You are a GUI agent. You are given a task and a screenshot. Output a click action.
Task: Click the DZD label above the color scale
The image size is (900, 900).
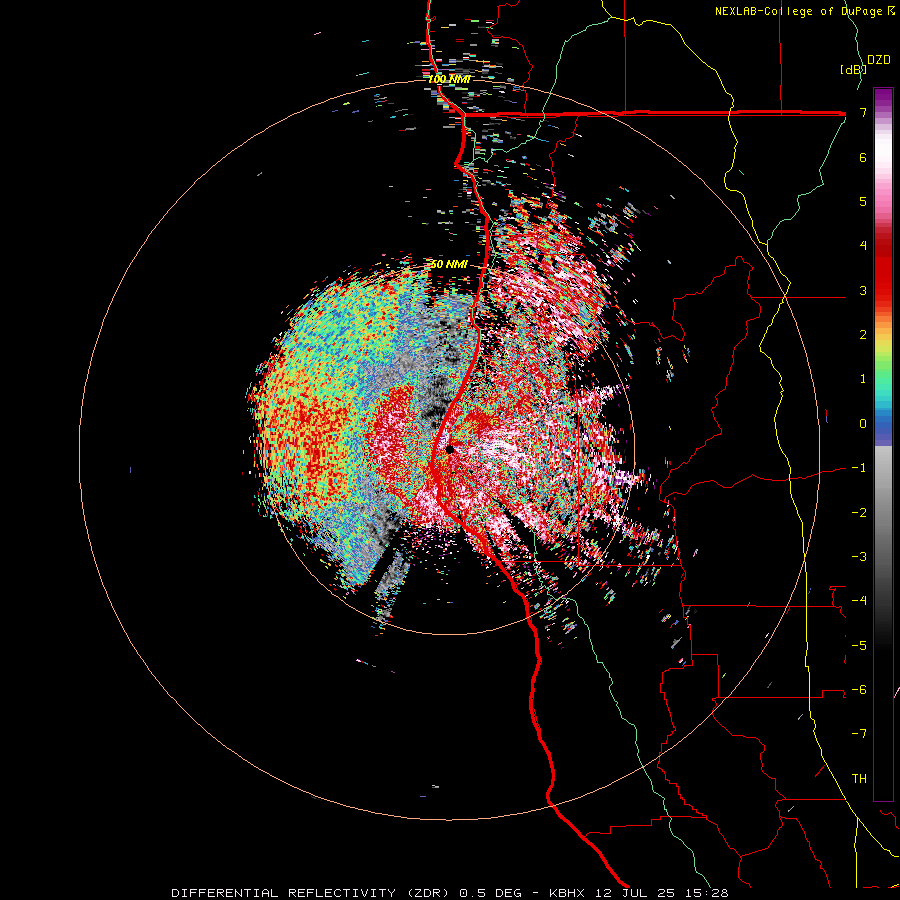(879, 60)
